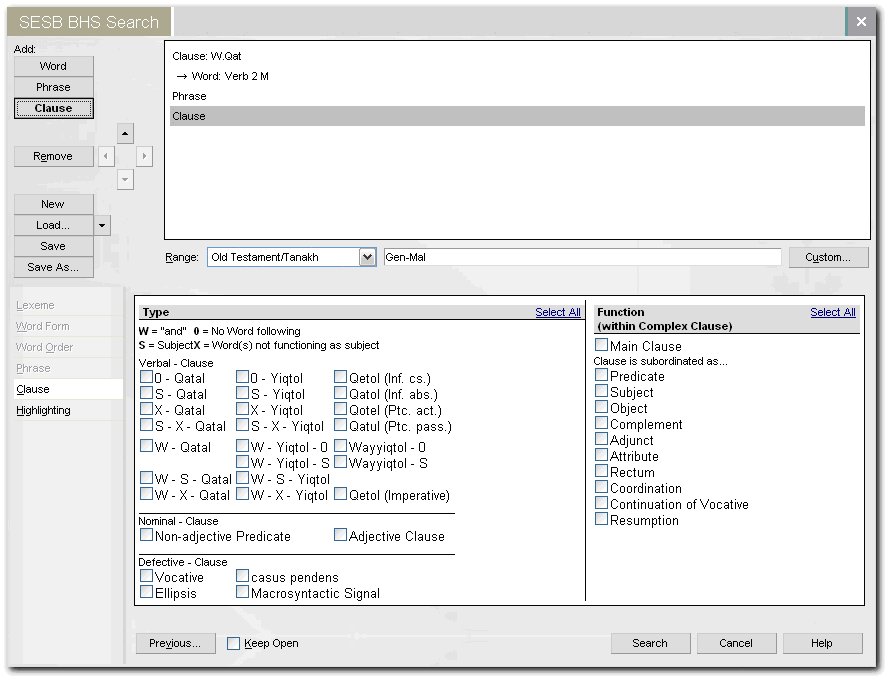This screenshot has width=889, height=680.
Task: Enable Qatul (Ptc. pass.) checkbox
Action: click(340, 425)
